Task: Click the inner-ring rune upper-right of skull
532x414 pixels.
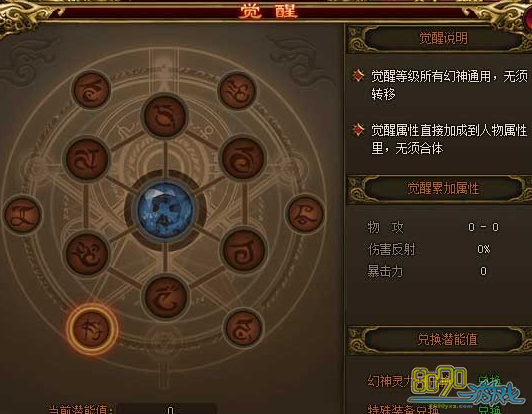Action: pyautogui.click(x=243, y=158)
